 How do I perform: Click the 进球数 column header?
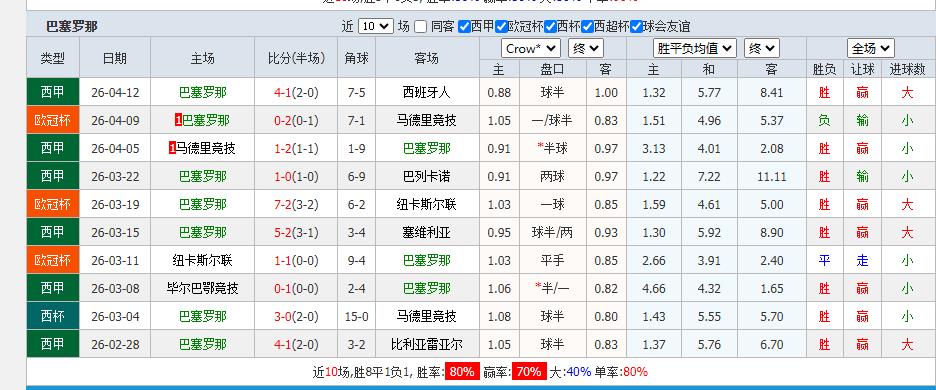[907, 69]
